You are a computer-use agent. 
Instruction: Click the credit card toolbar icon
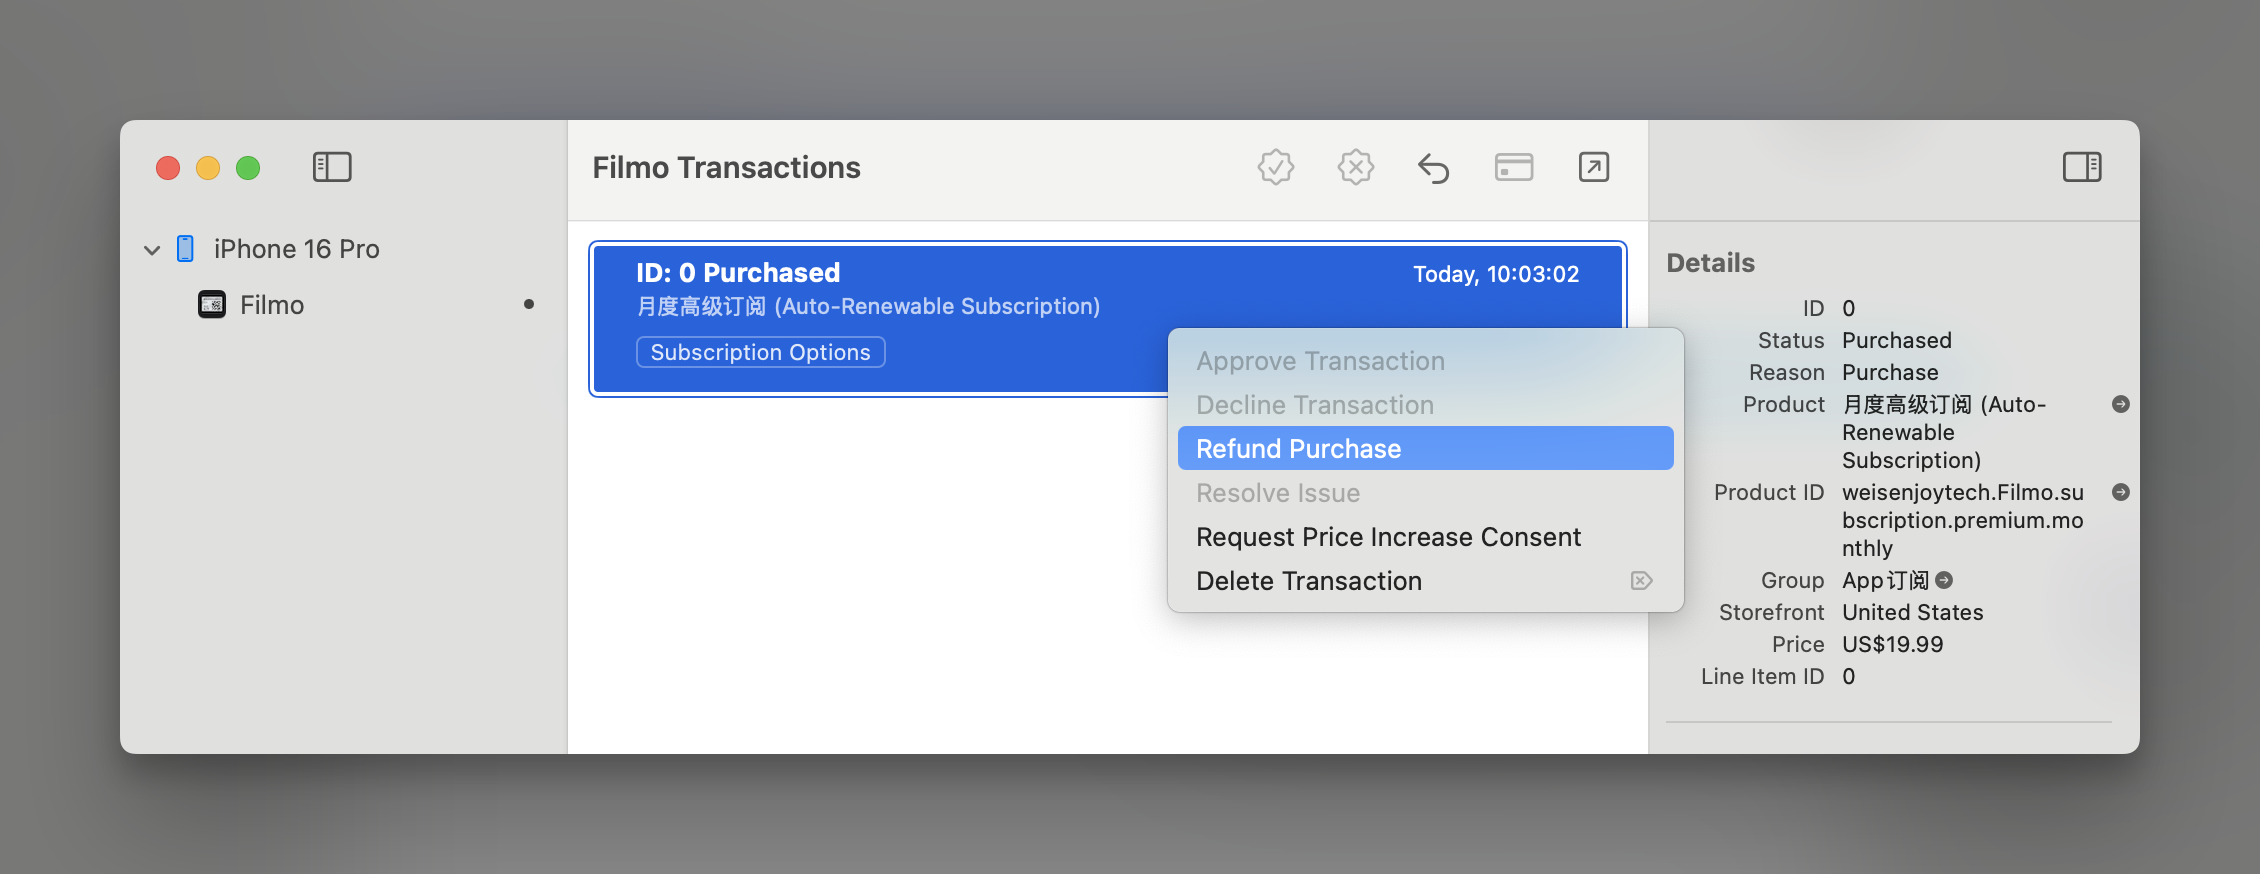(x=1513, y=167)
